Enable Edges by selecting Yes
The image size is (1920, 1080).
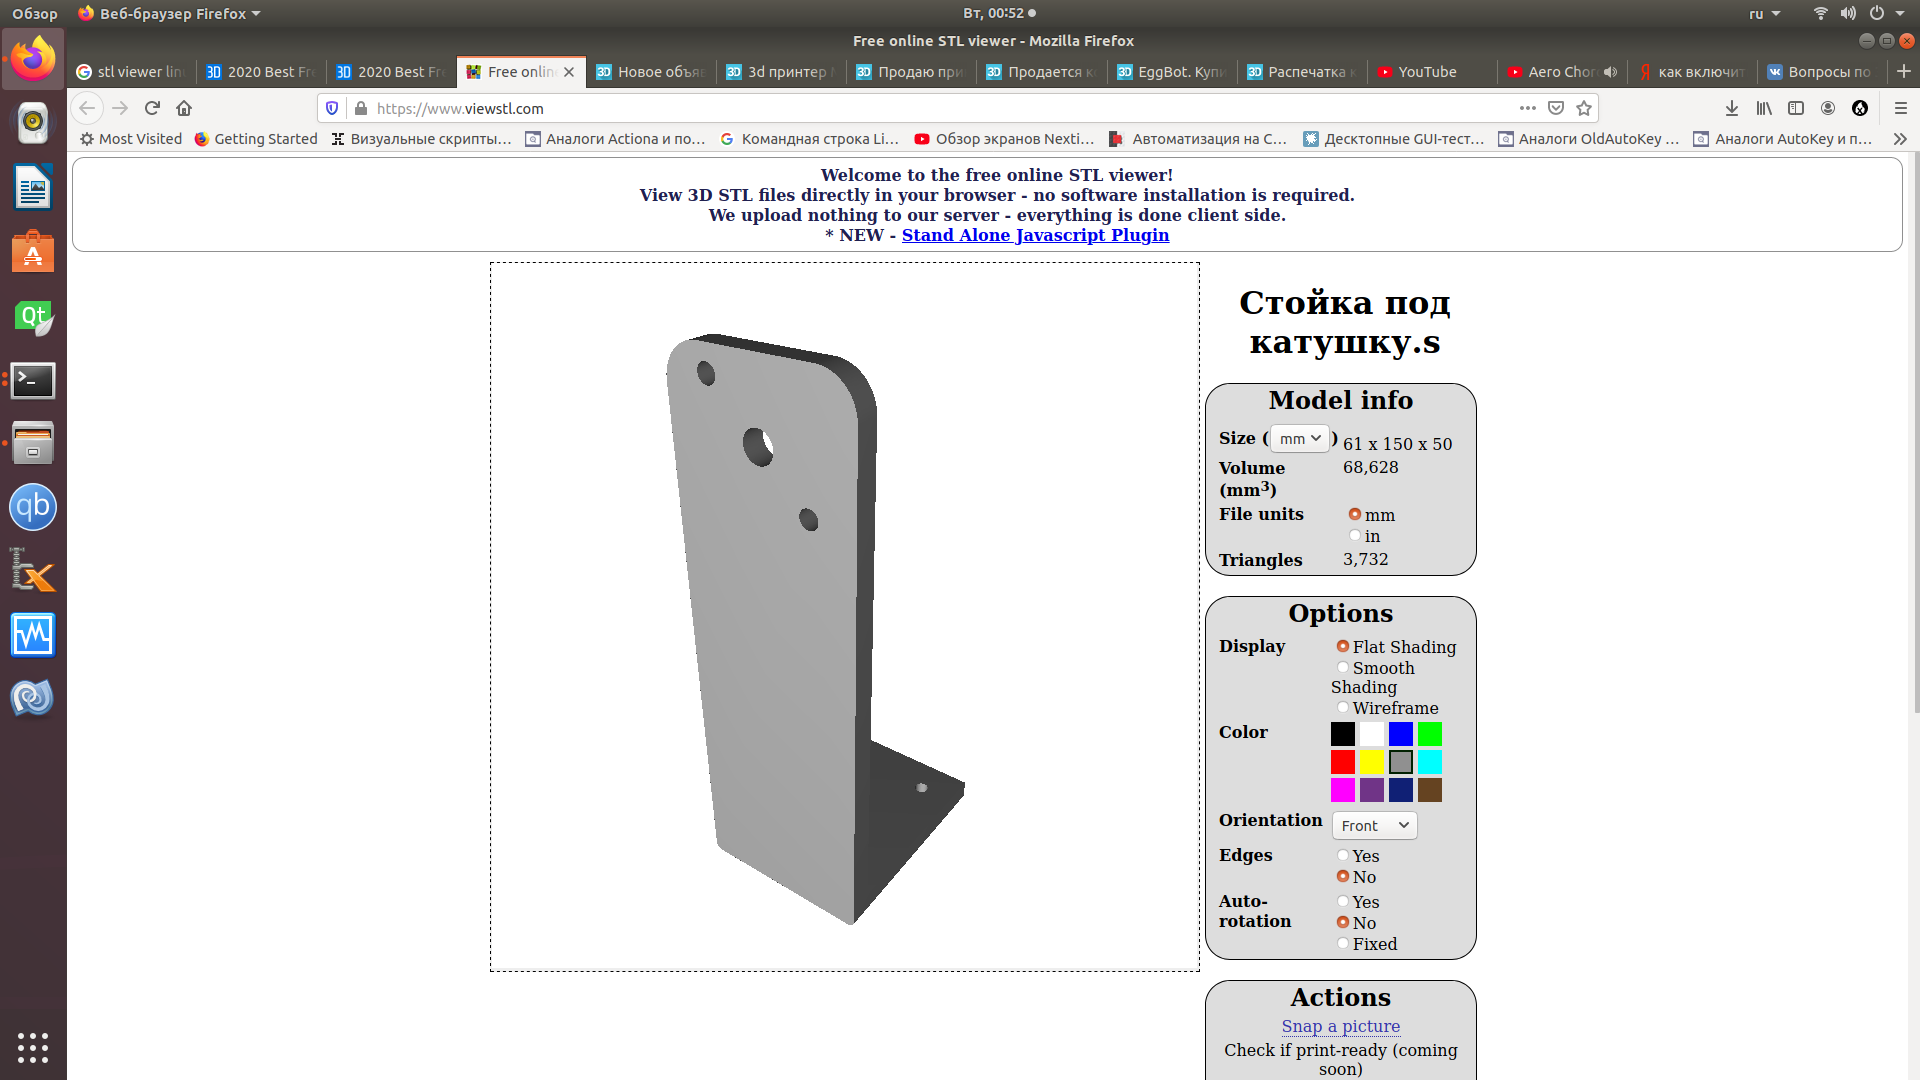[x=1343, y=856]
